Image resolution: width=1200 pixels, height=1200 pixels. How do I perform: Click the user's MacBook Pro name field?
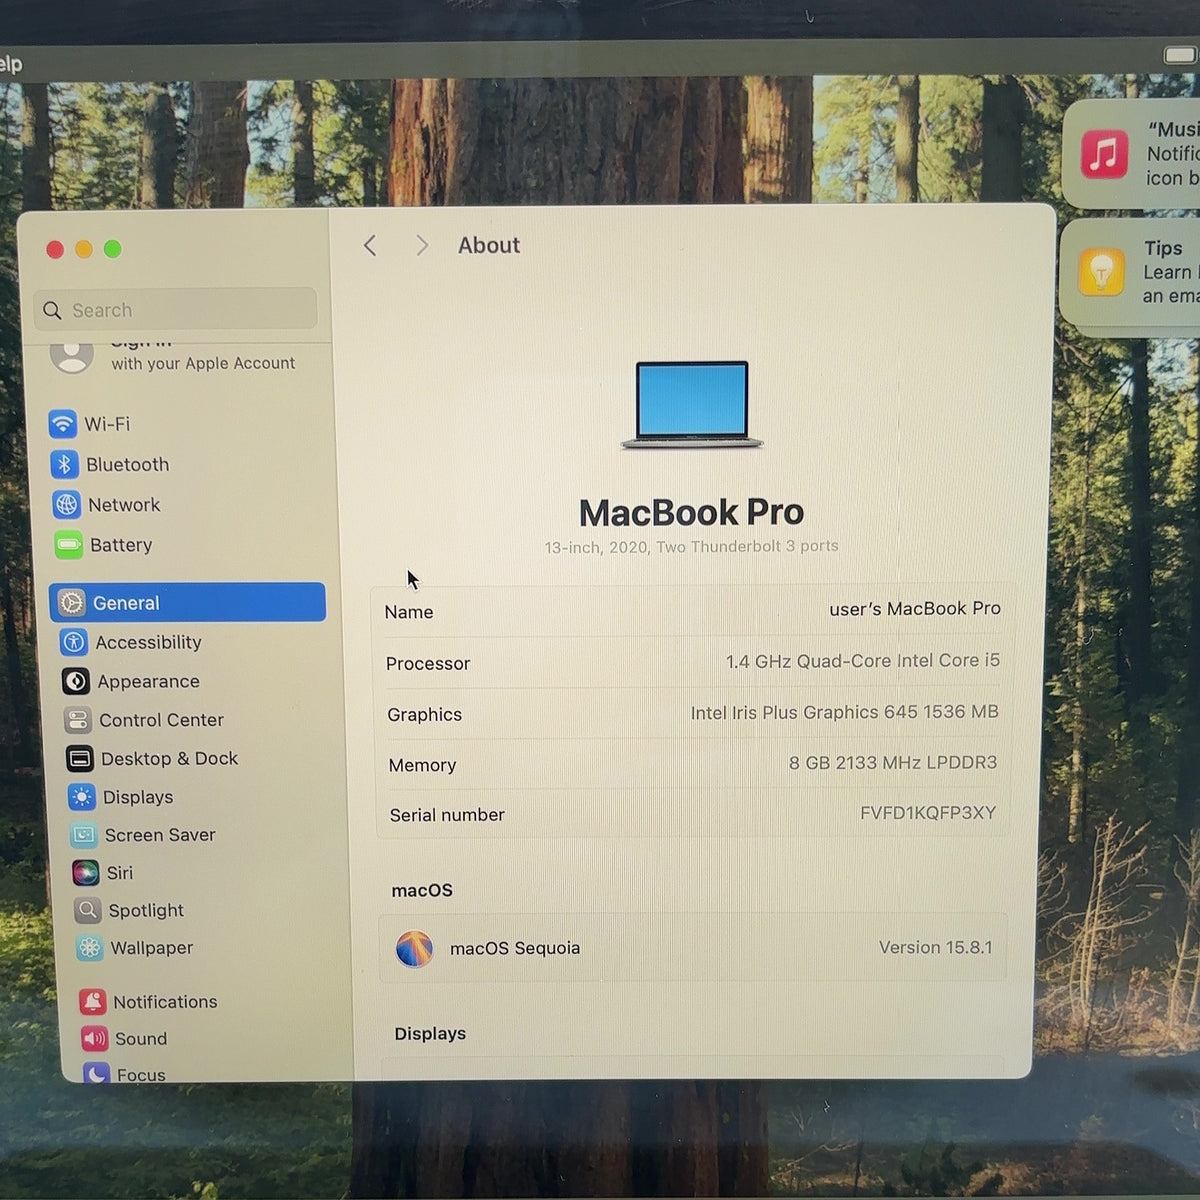click(x=692, y=610)
